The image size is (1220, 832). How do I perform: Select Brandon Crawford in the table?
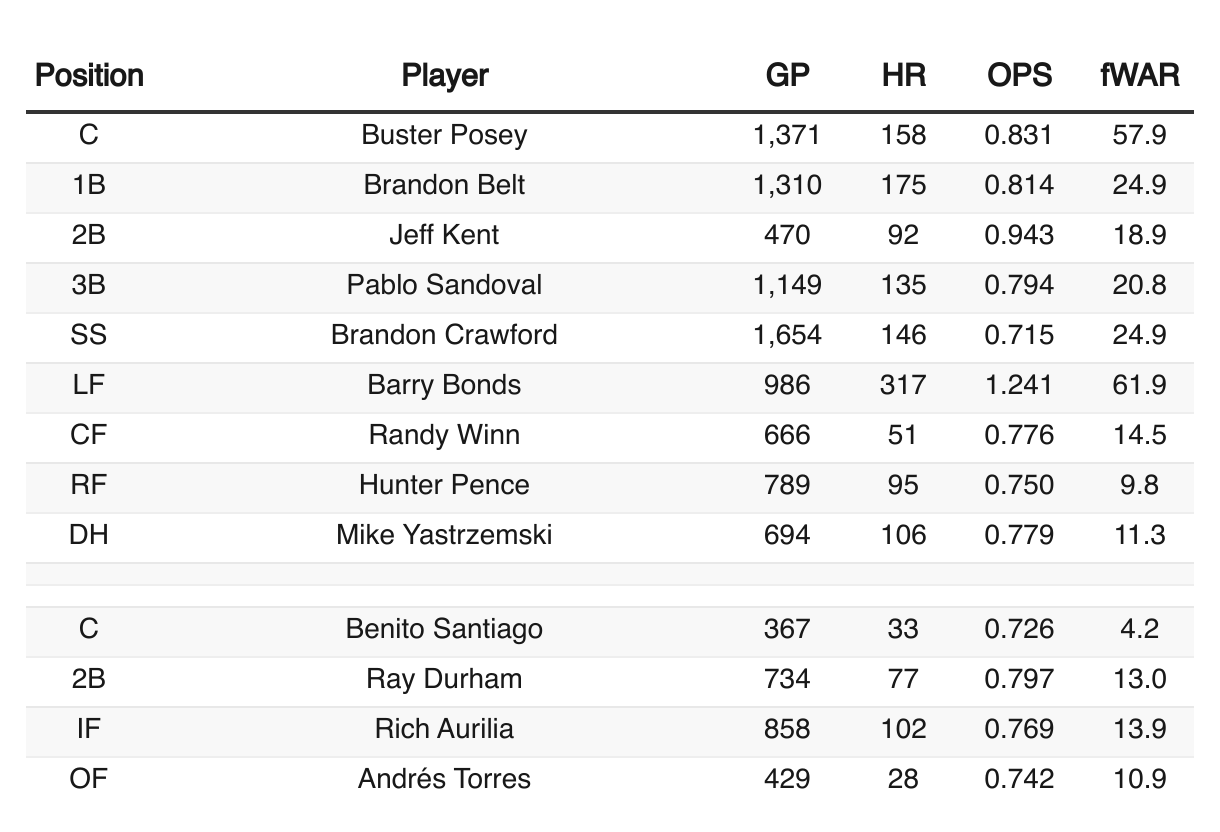click(x=445, y=335)
